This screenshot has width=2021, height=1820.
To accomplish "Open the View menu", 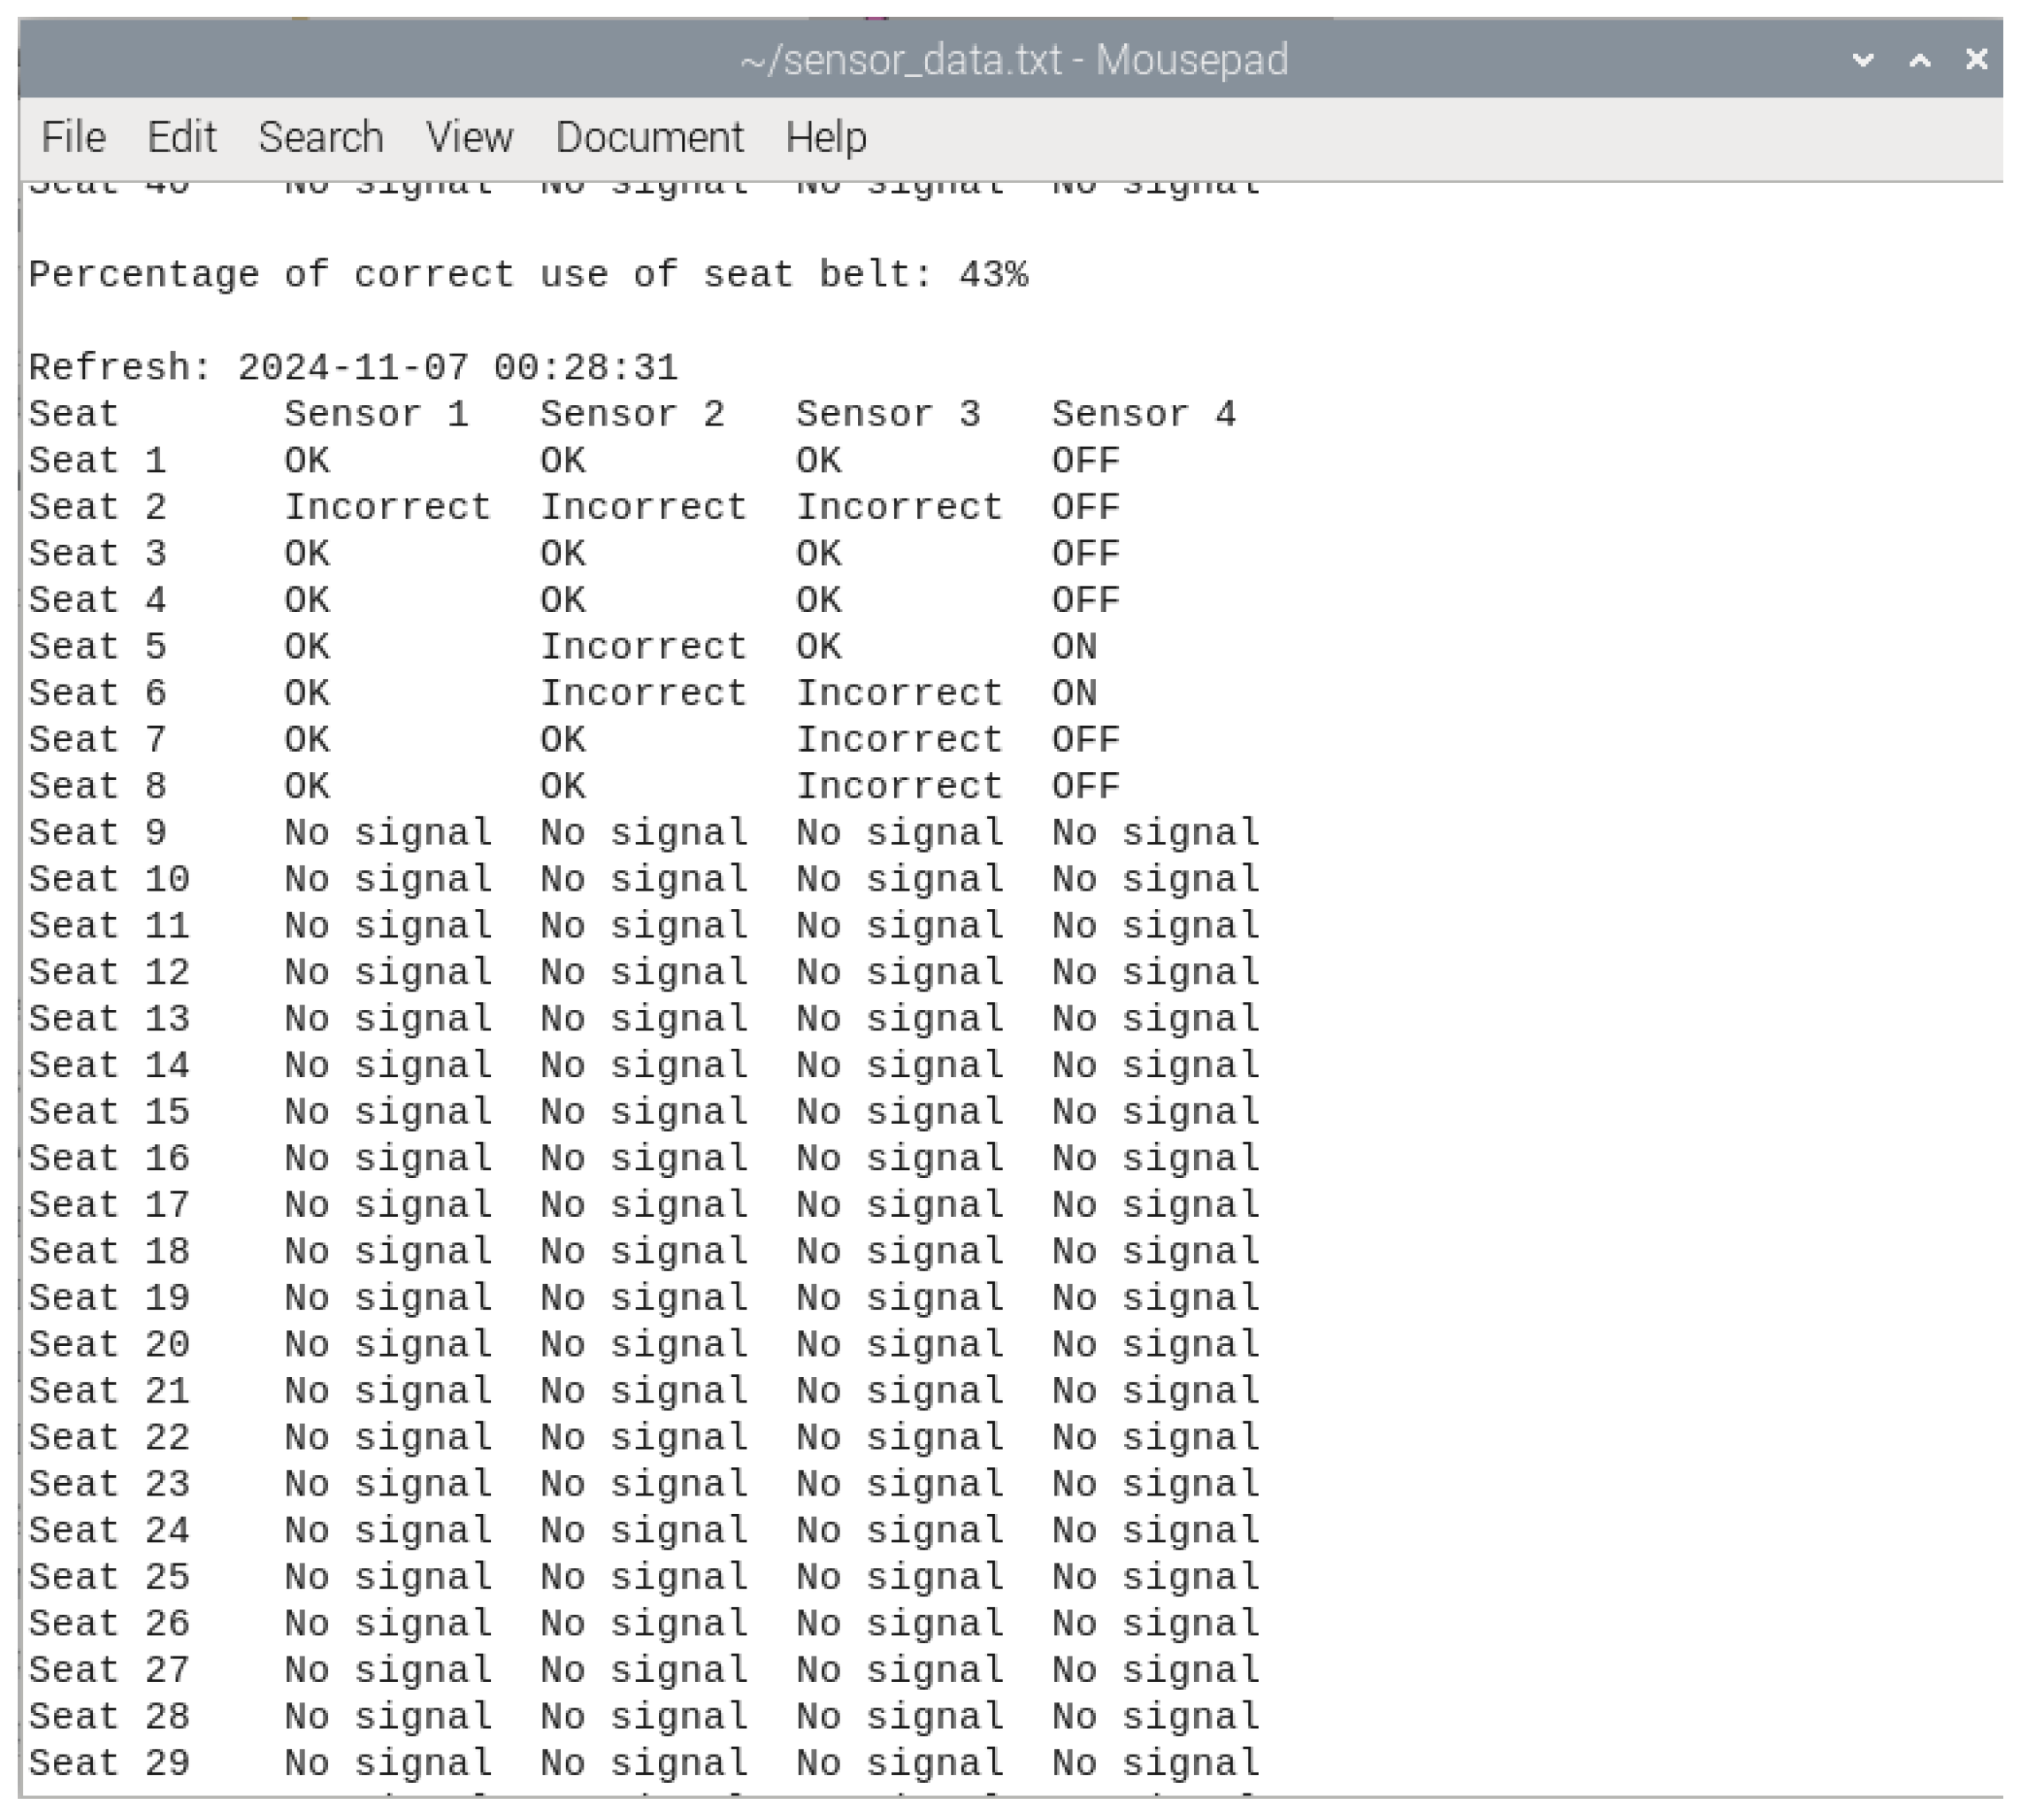I will click(x=470, y=137).
